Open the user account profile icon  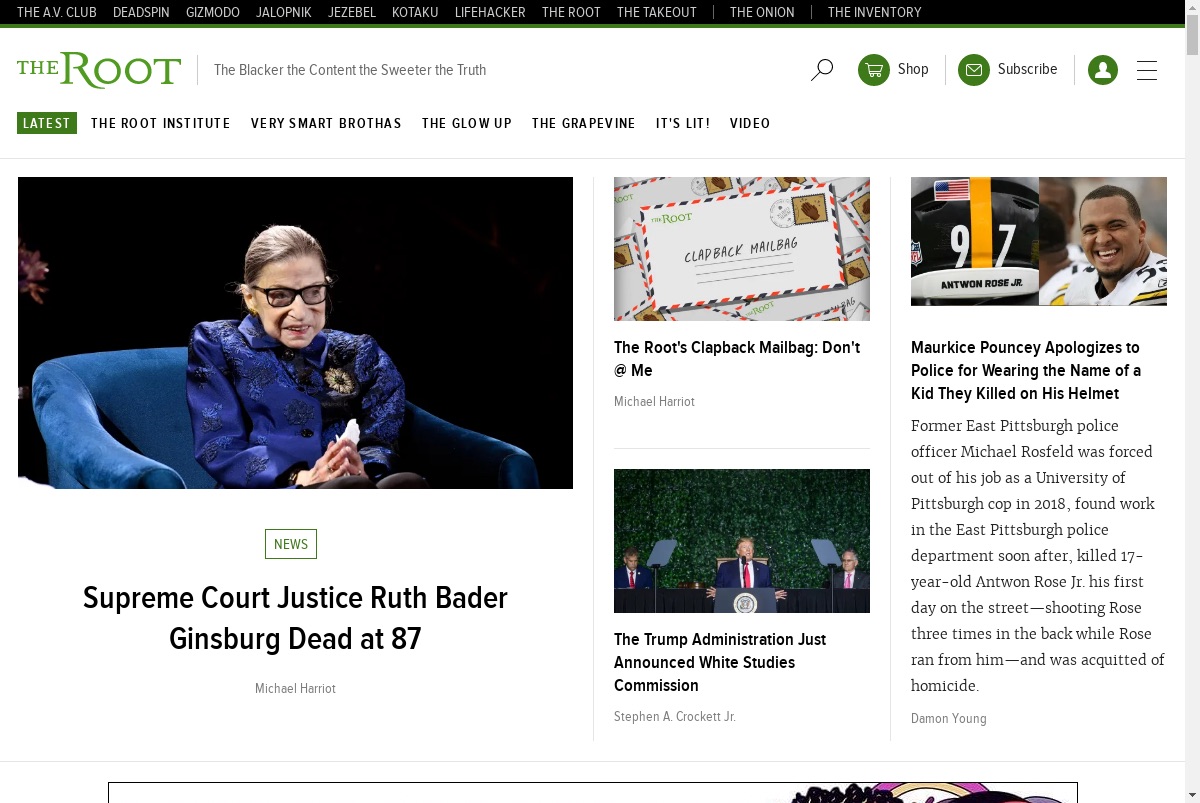pyautogui.click(x=1103, y=70)
